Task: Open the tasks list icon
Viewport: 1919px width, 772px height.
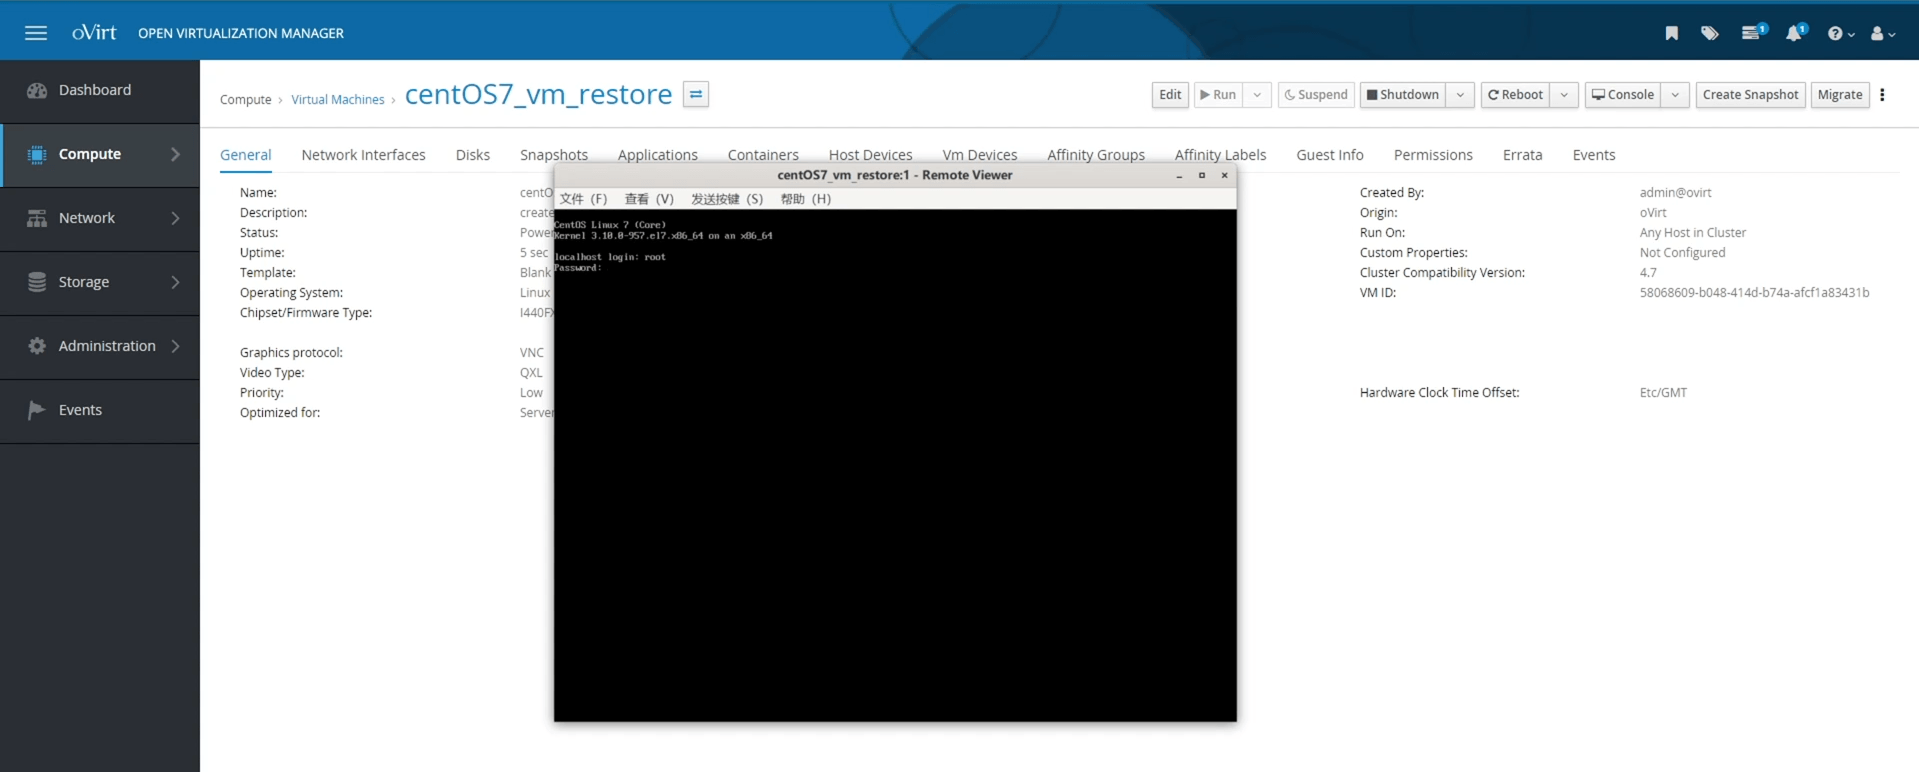Action: (1752, 33)
